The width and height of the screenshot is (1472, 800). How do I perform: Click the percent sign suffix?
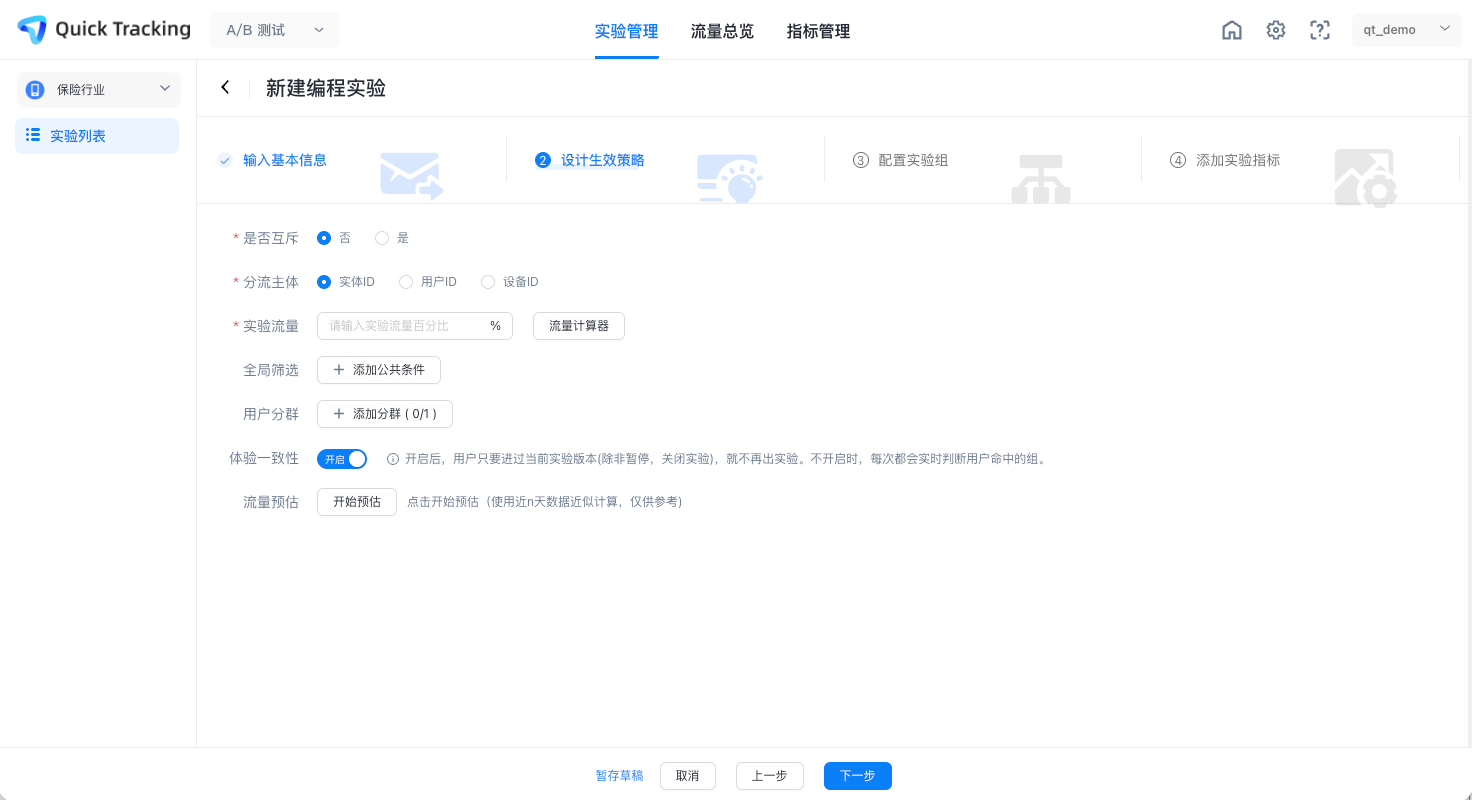(x=495, y=326)
